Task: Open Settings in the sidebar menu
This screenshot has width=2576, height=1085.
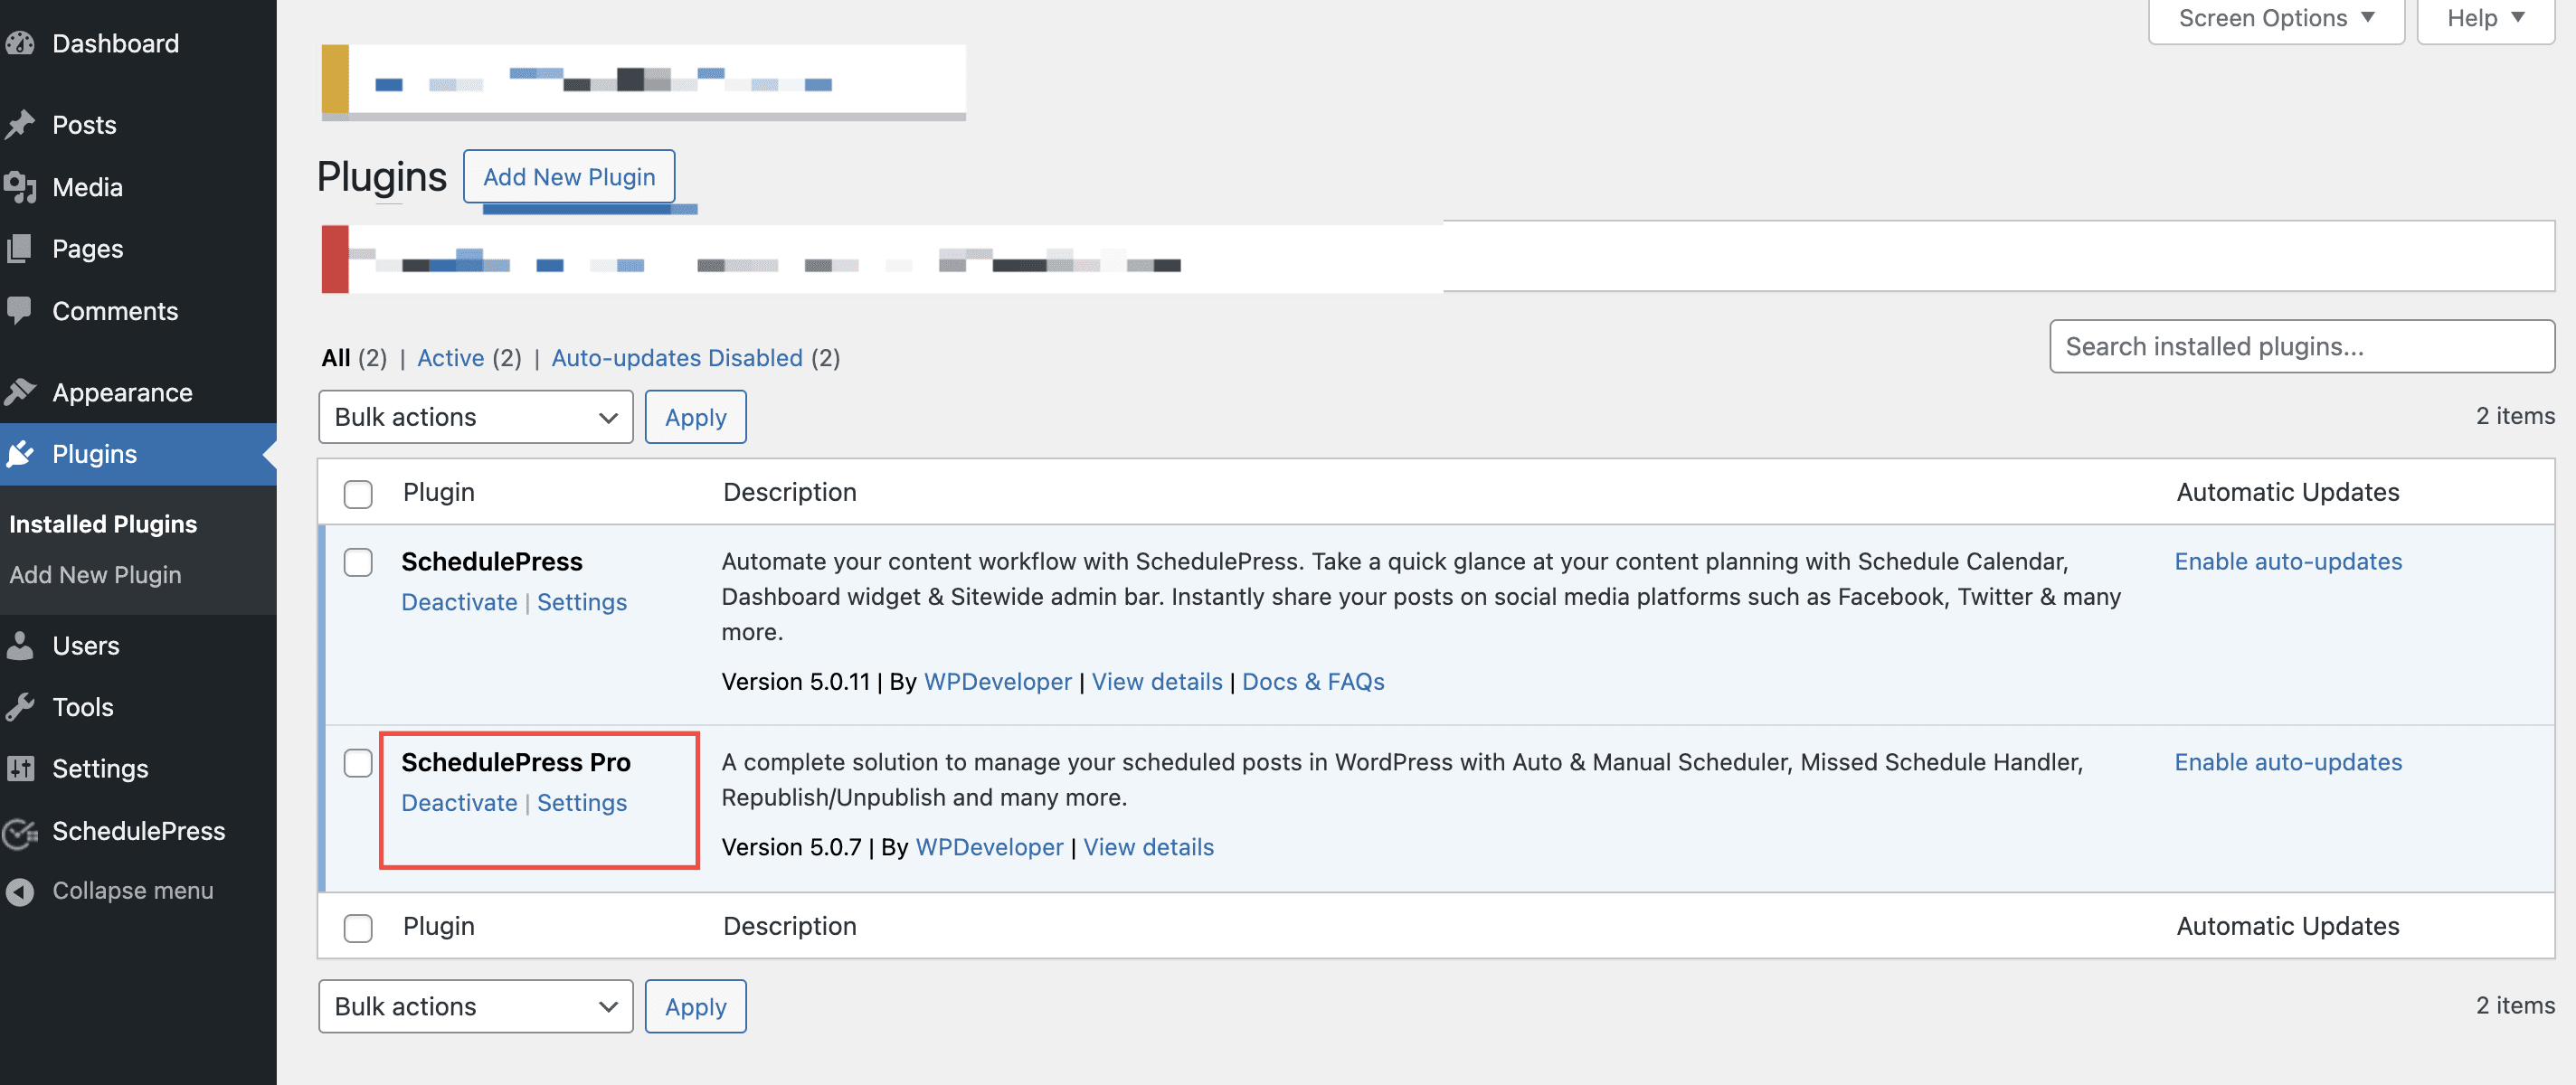Action: [x=100, y=769]
